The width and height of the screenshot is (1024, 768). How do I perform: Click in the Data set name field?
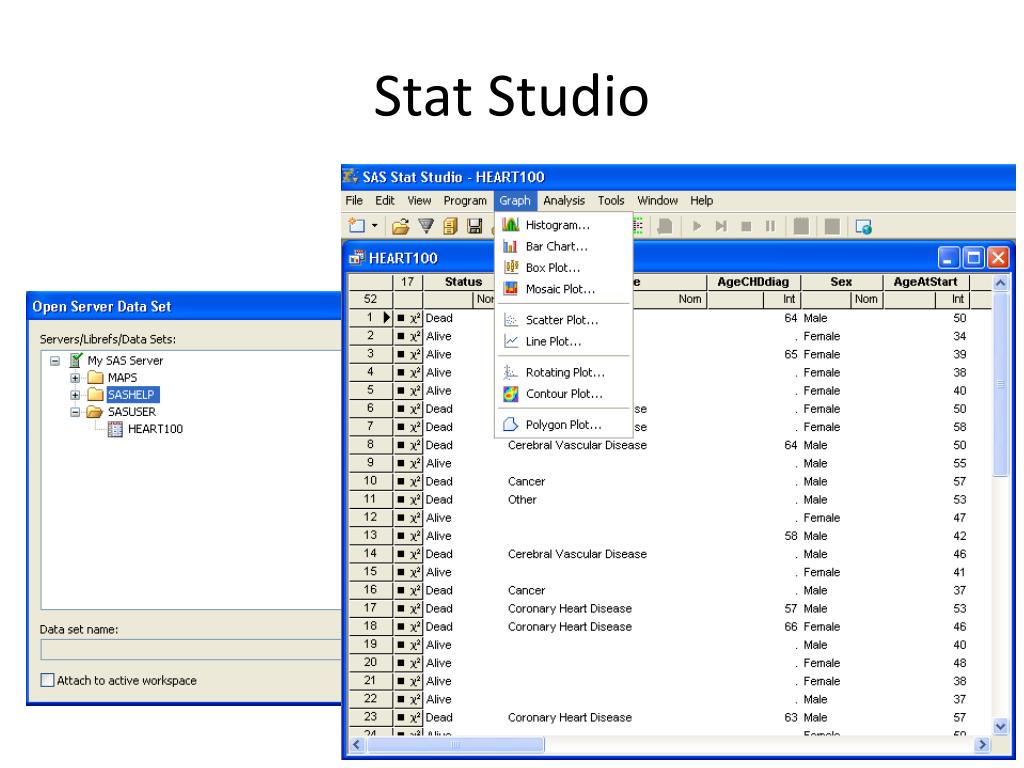click(x=191, y=649)
